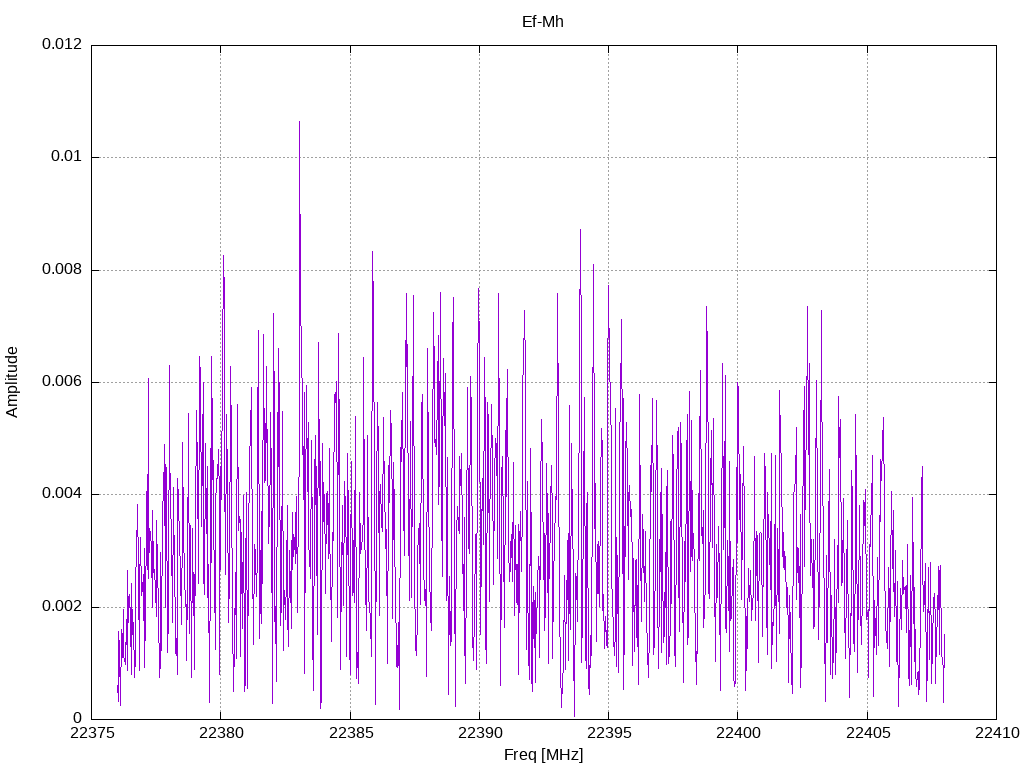Click the y-axis tick label 0.008
The image size is (1024, 768).
pos(62,270)
